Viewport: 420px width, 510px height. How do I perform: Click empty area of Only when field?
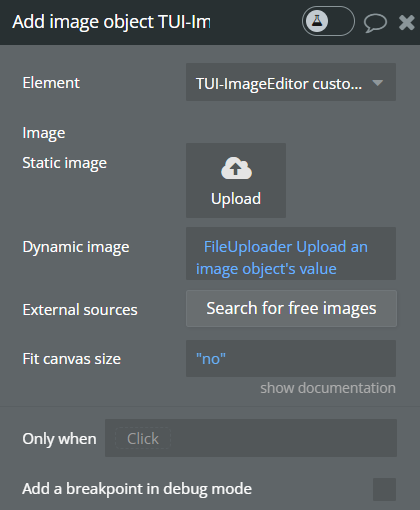pos(283,438)
